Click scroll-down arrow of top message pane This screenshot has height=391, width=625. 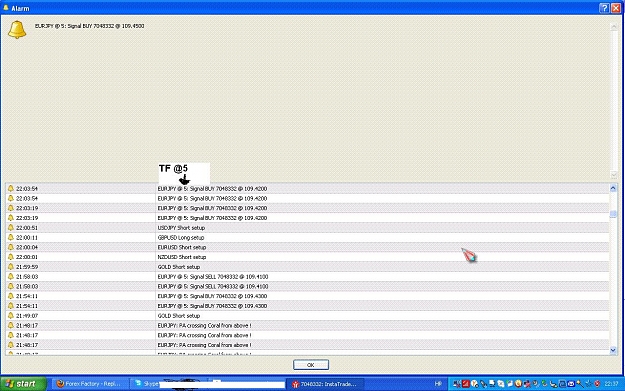(x=614, y=175)
